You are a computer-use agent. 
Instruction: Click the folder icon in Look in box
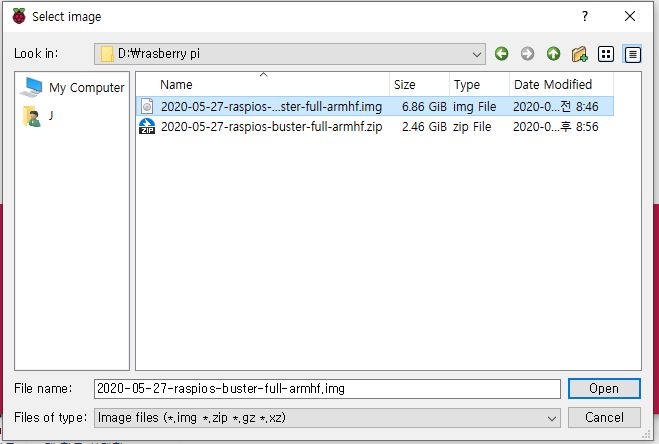coord(107,54)
